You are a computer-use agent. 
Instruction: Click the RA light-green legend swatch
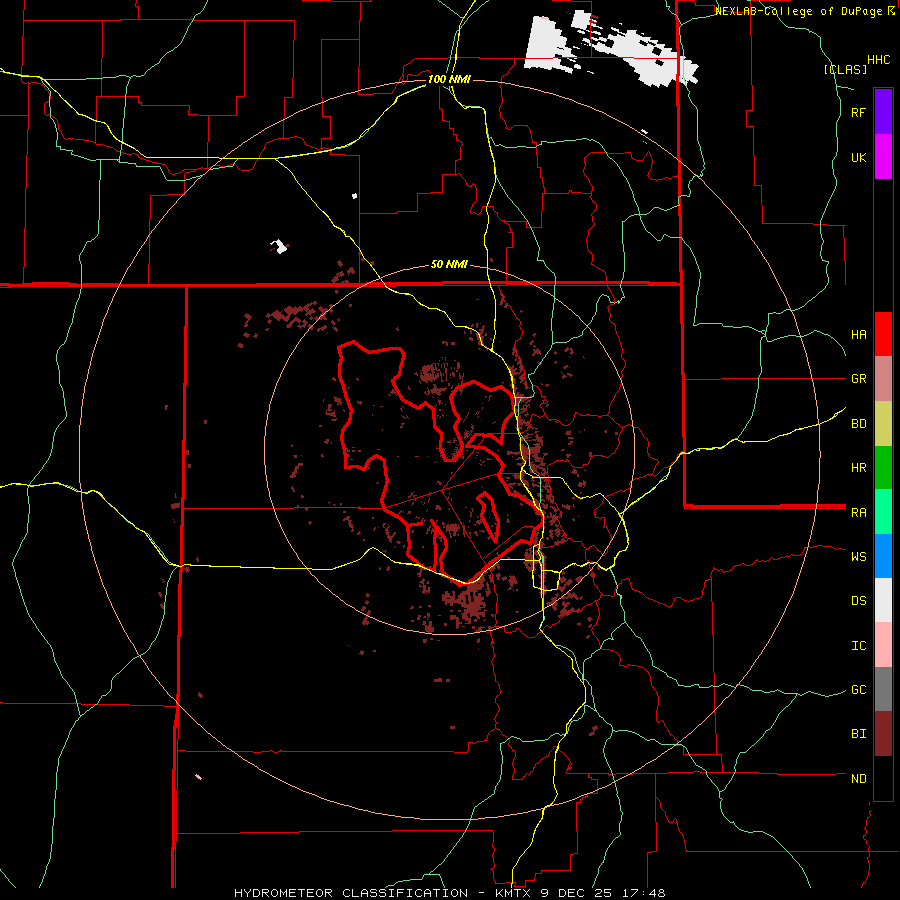coord(883,512)
